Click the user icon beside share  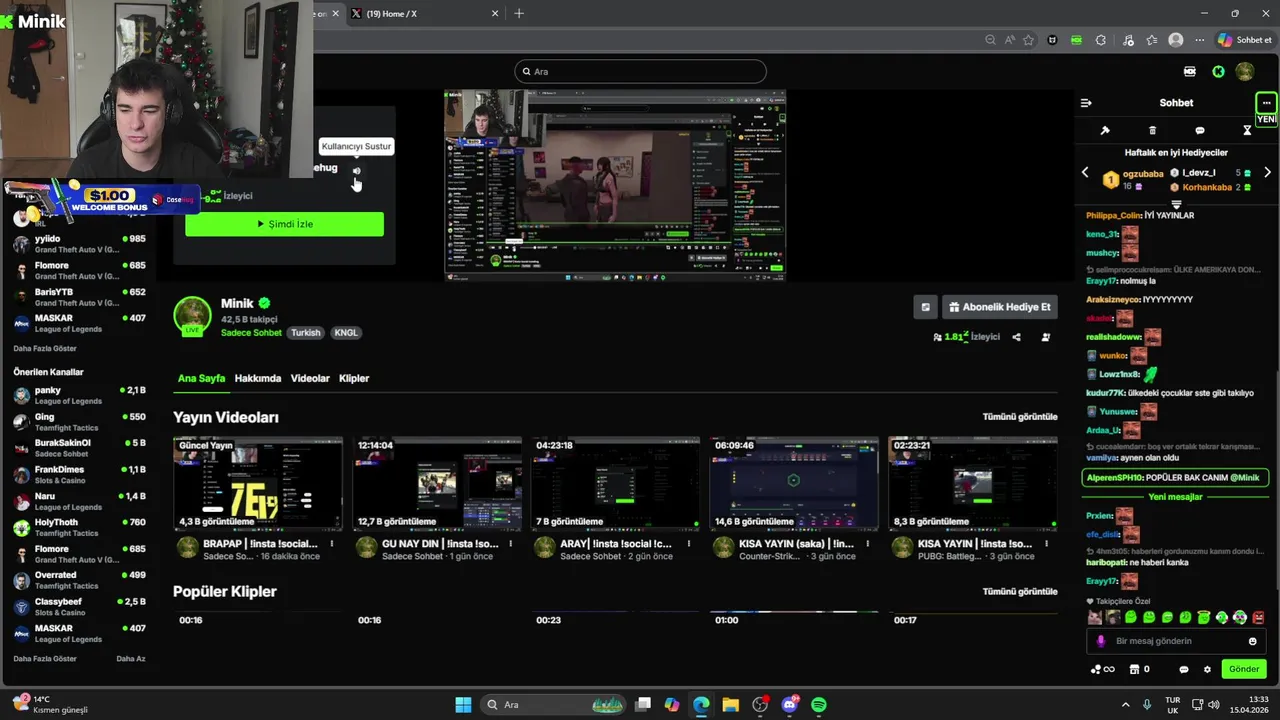pos(1045,337)
